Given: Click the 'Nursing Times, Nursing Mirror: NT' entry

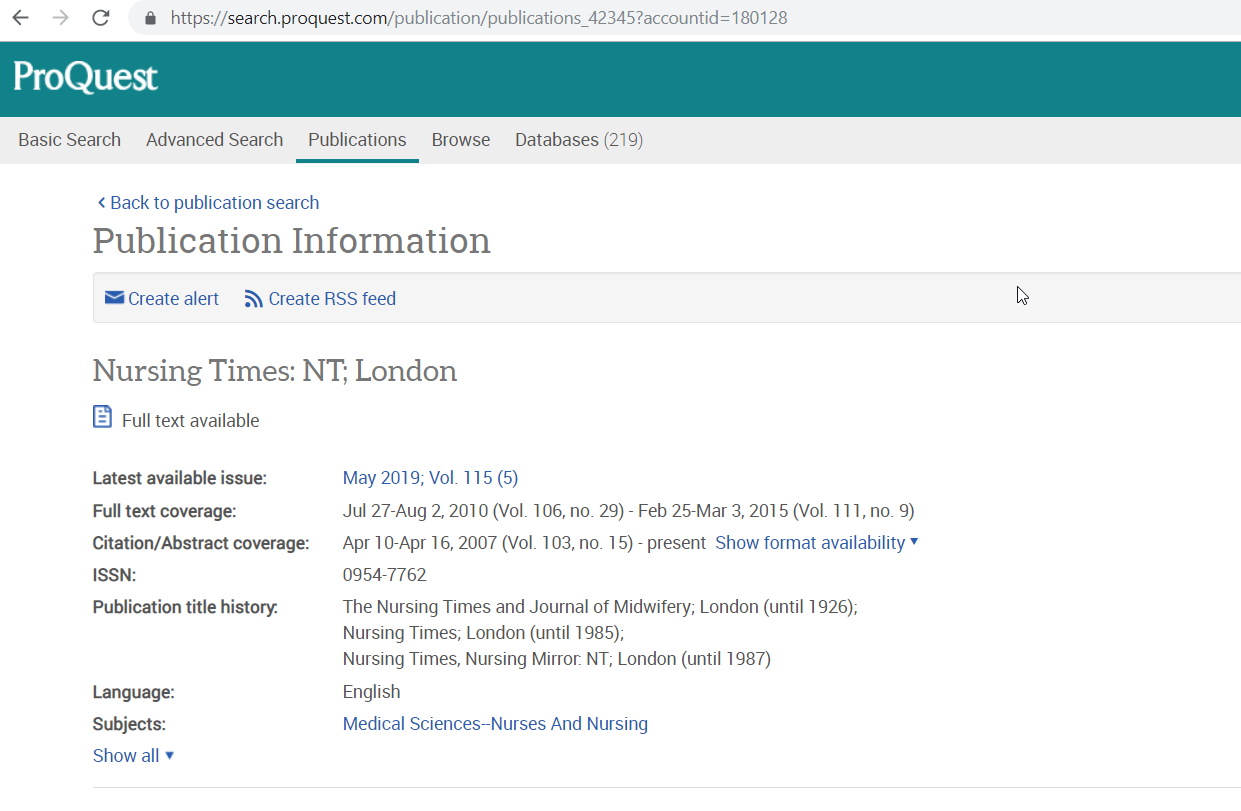Looking at the screenshot, I should coord(557,659).
